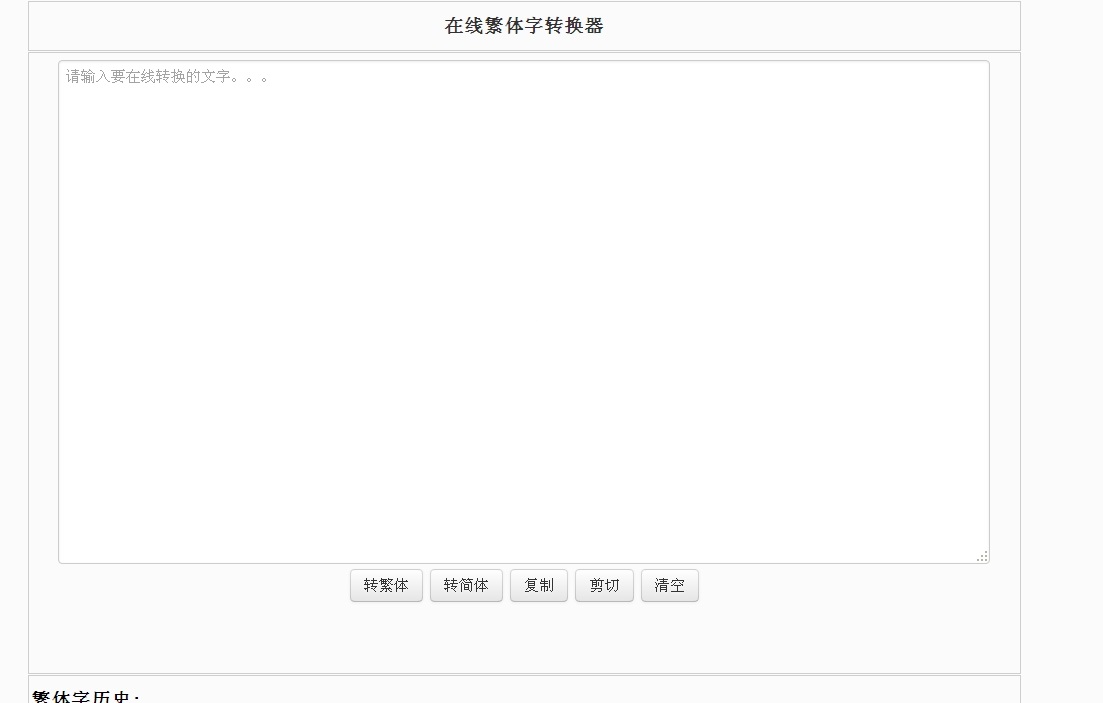
Task: Clear the textarea with the 清空 button
Action: [670, 585]
